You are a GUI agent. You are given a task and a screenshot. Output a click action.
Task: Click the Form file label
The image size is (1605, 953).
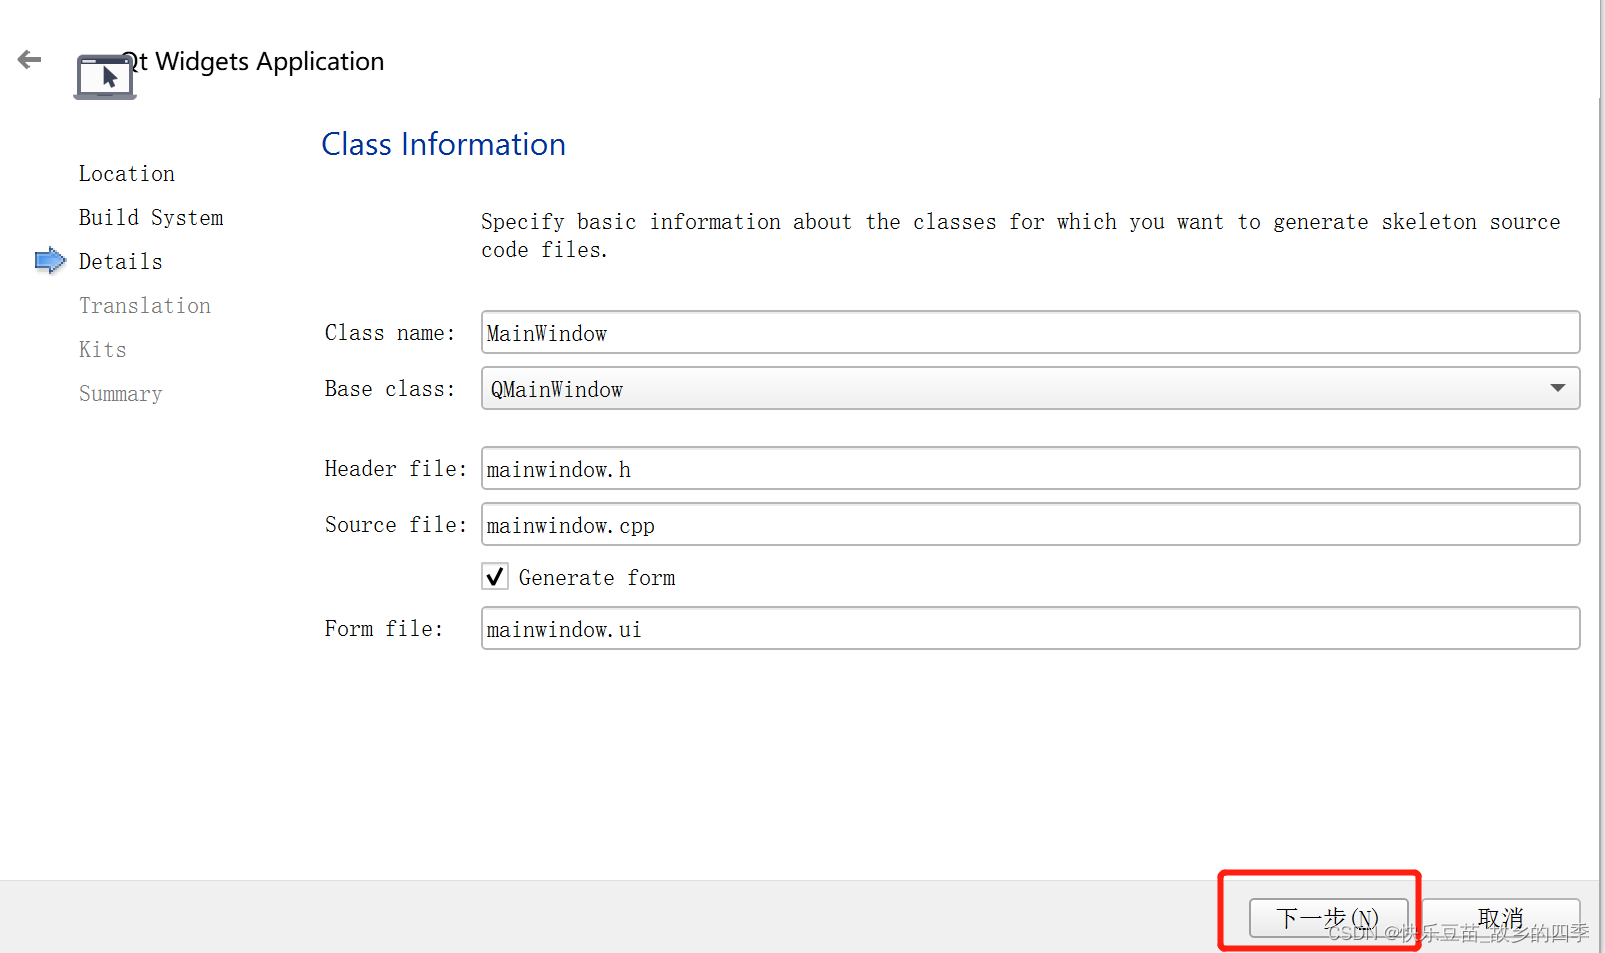pyautogui.click(x=384, y=629)
